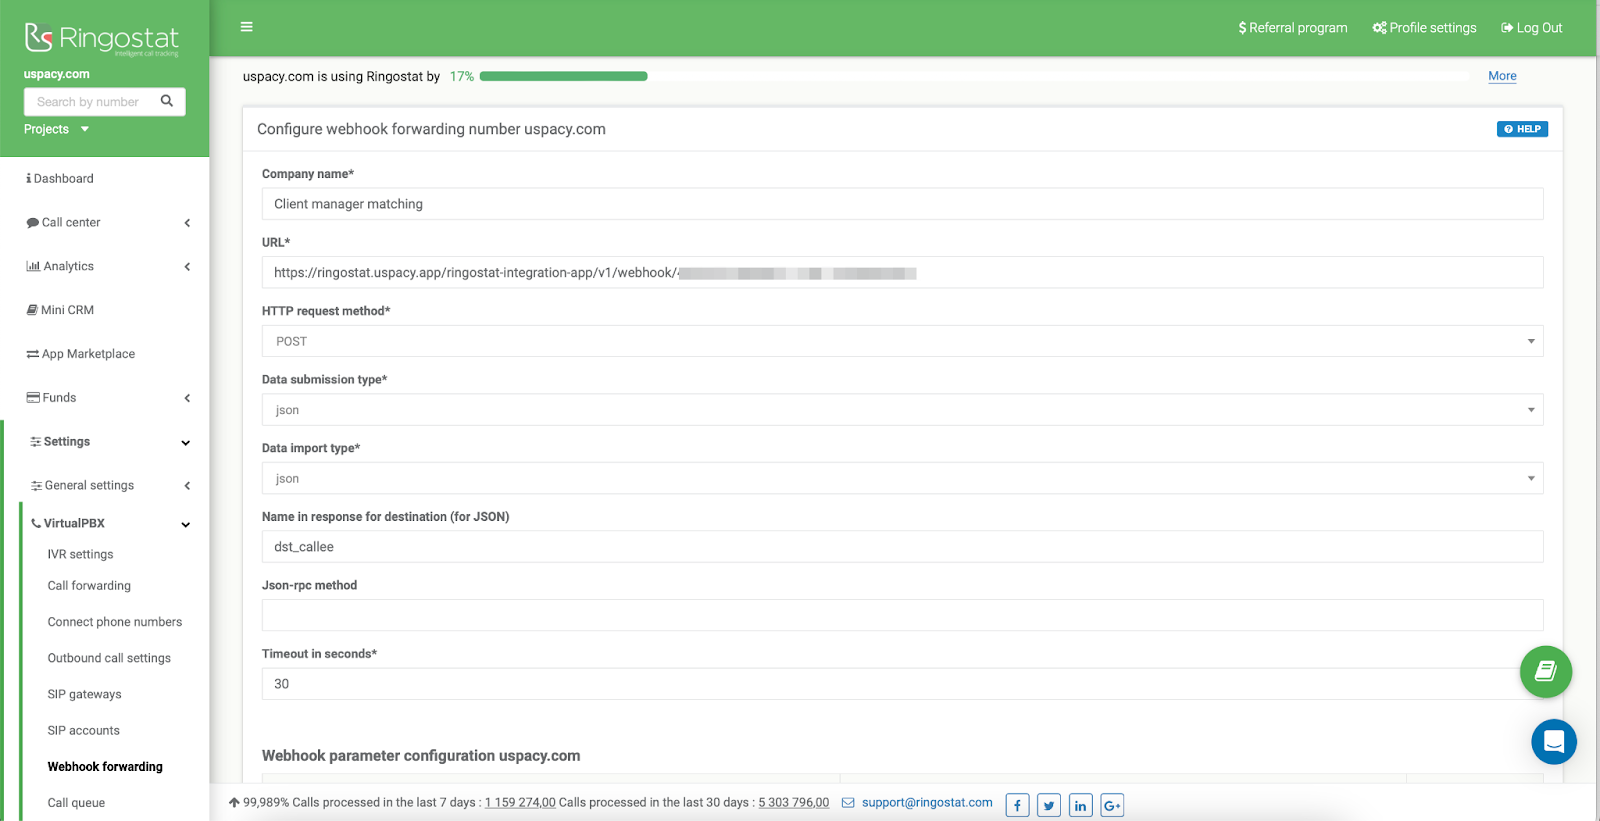1600x821 pixels.
Task: Click the webhook URL field
Action: click(x=902, y=272)
